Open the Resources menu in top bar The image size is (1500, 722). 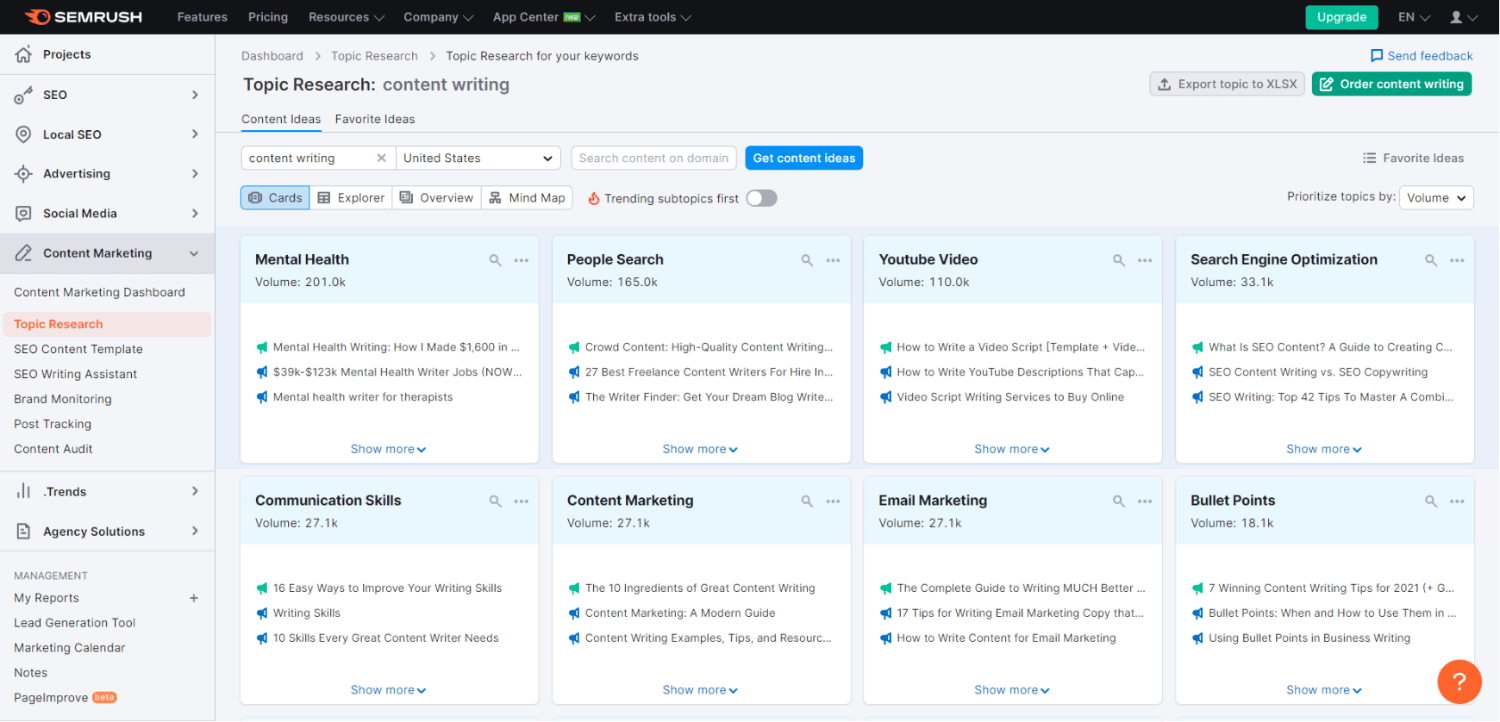[346, 17]
